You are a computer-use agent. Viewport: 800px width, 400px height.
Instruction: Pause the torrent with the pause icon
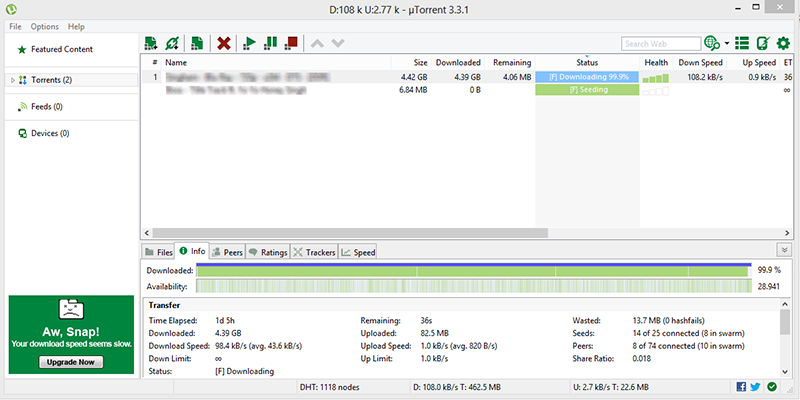pyautogui.click(x=270, y=43)
